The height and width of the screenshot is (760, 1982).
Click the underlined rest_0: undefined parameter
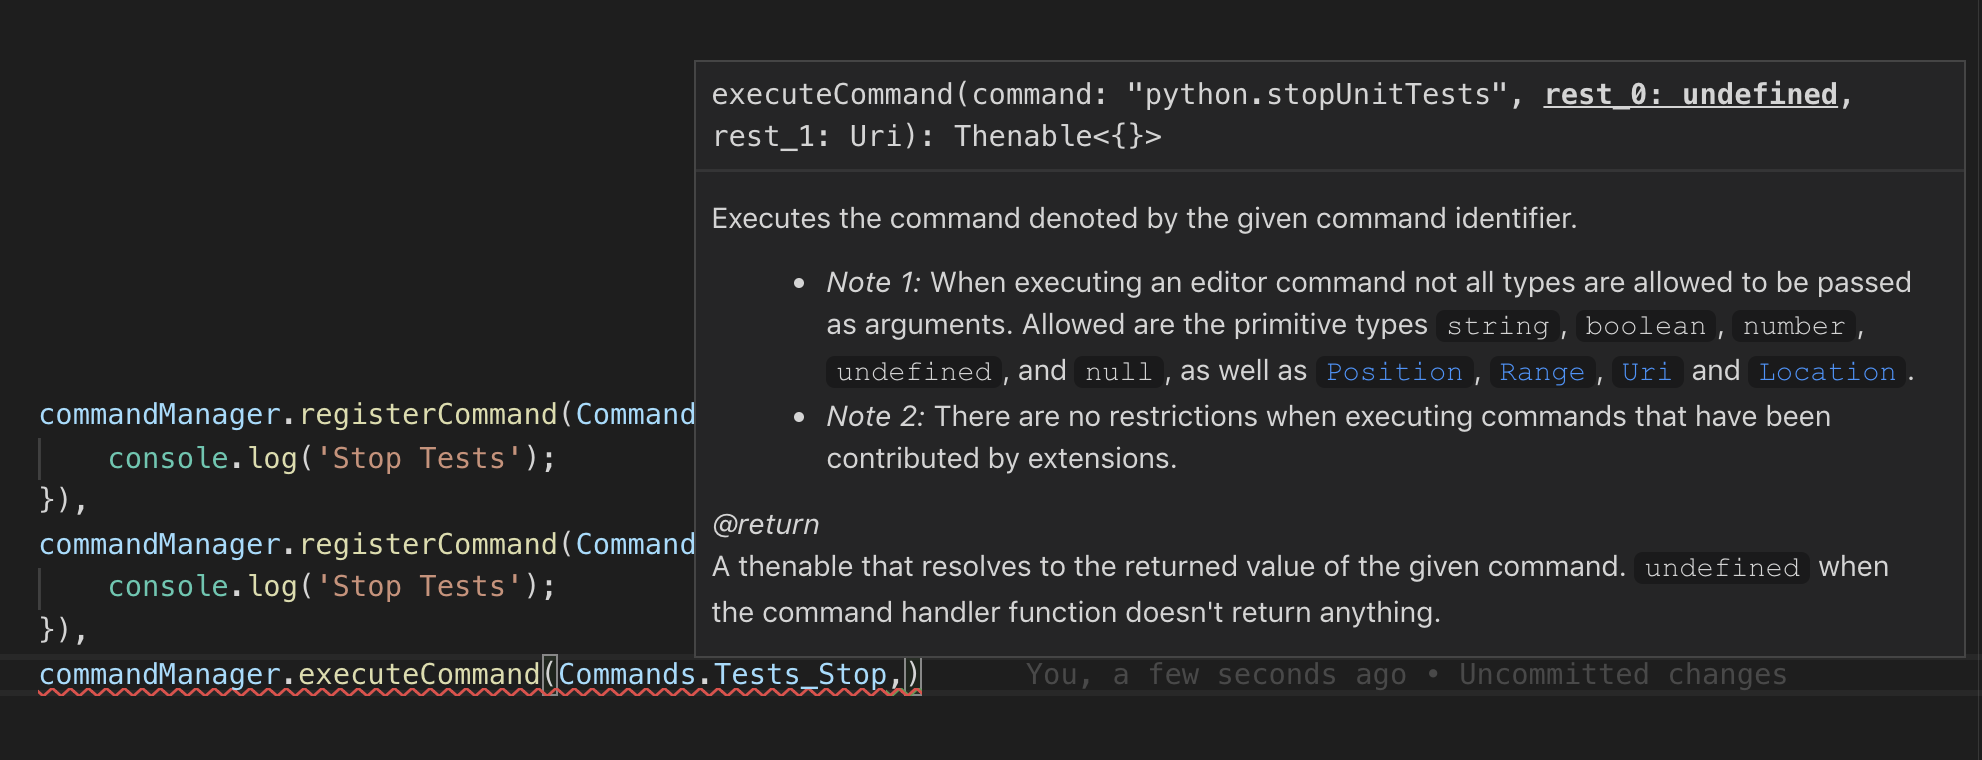[x=1690, y=94]
